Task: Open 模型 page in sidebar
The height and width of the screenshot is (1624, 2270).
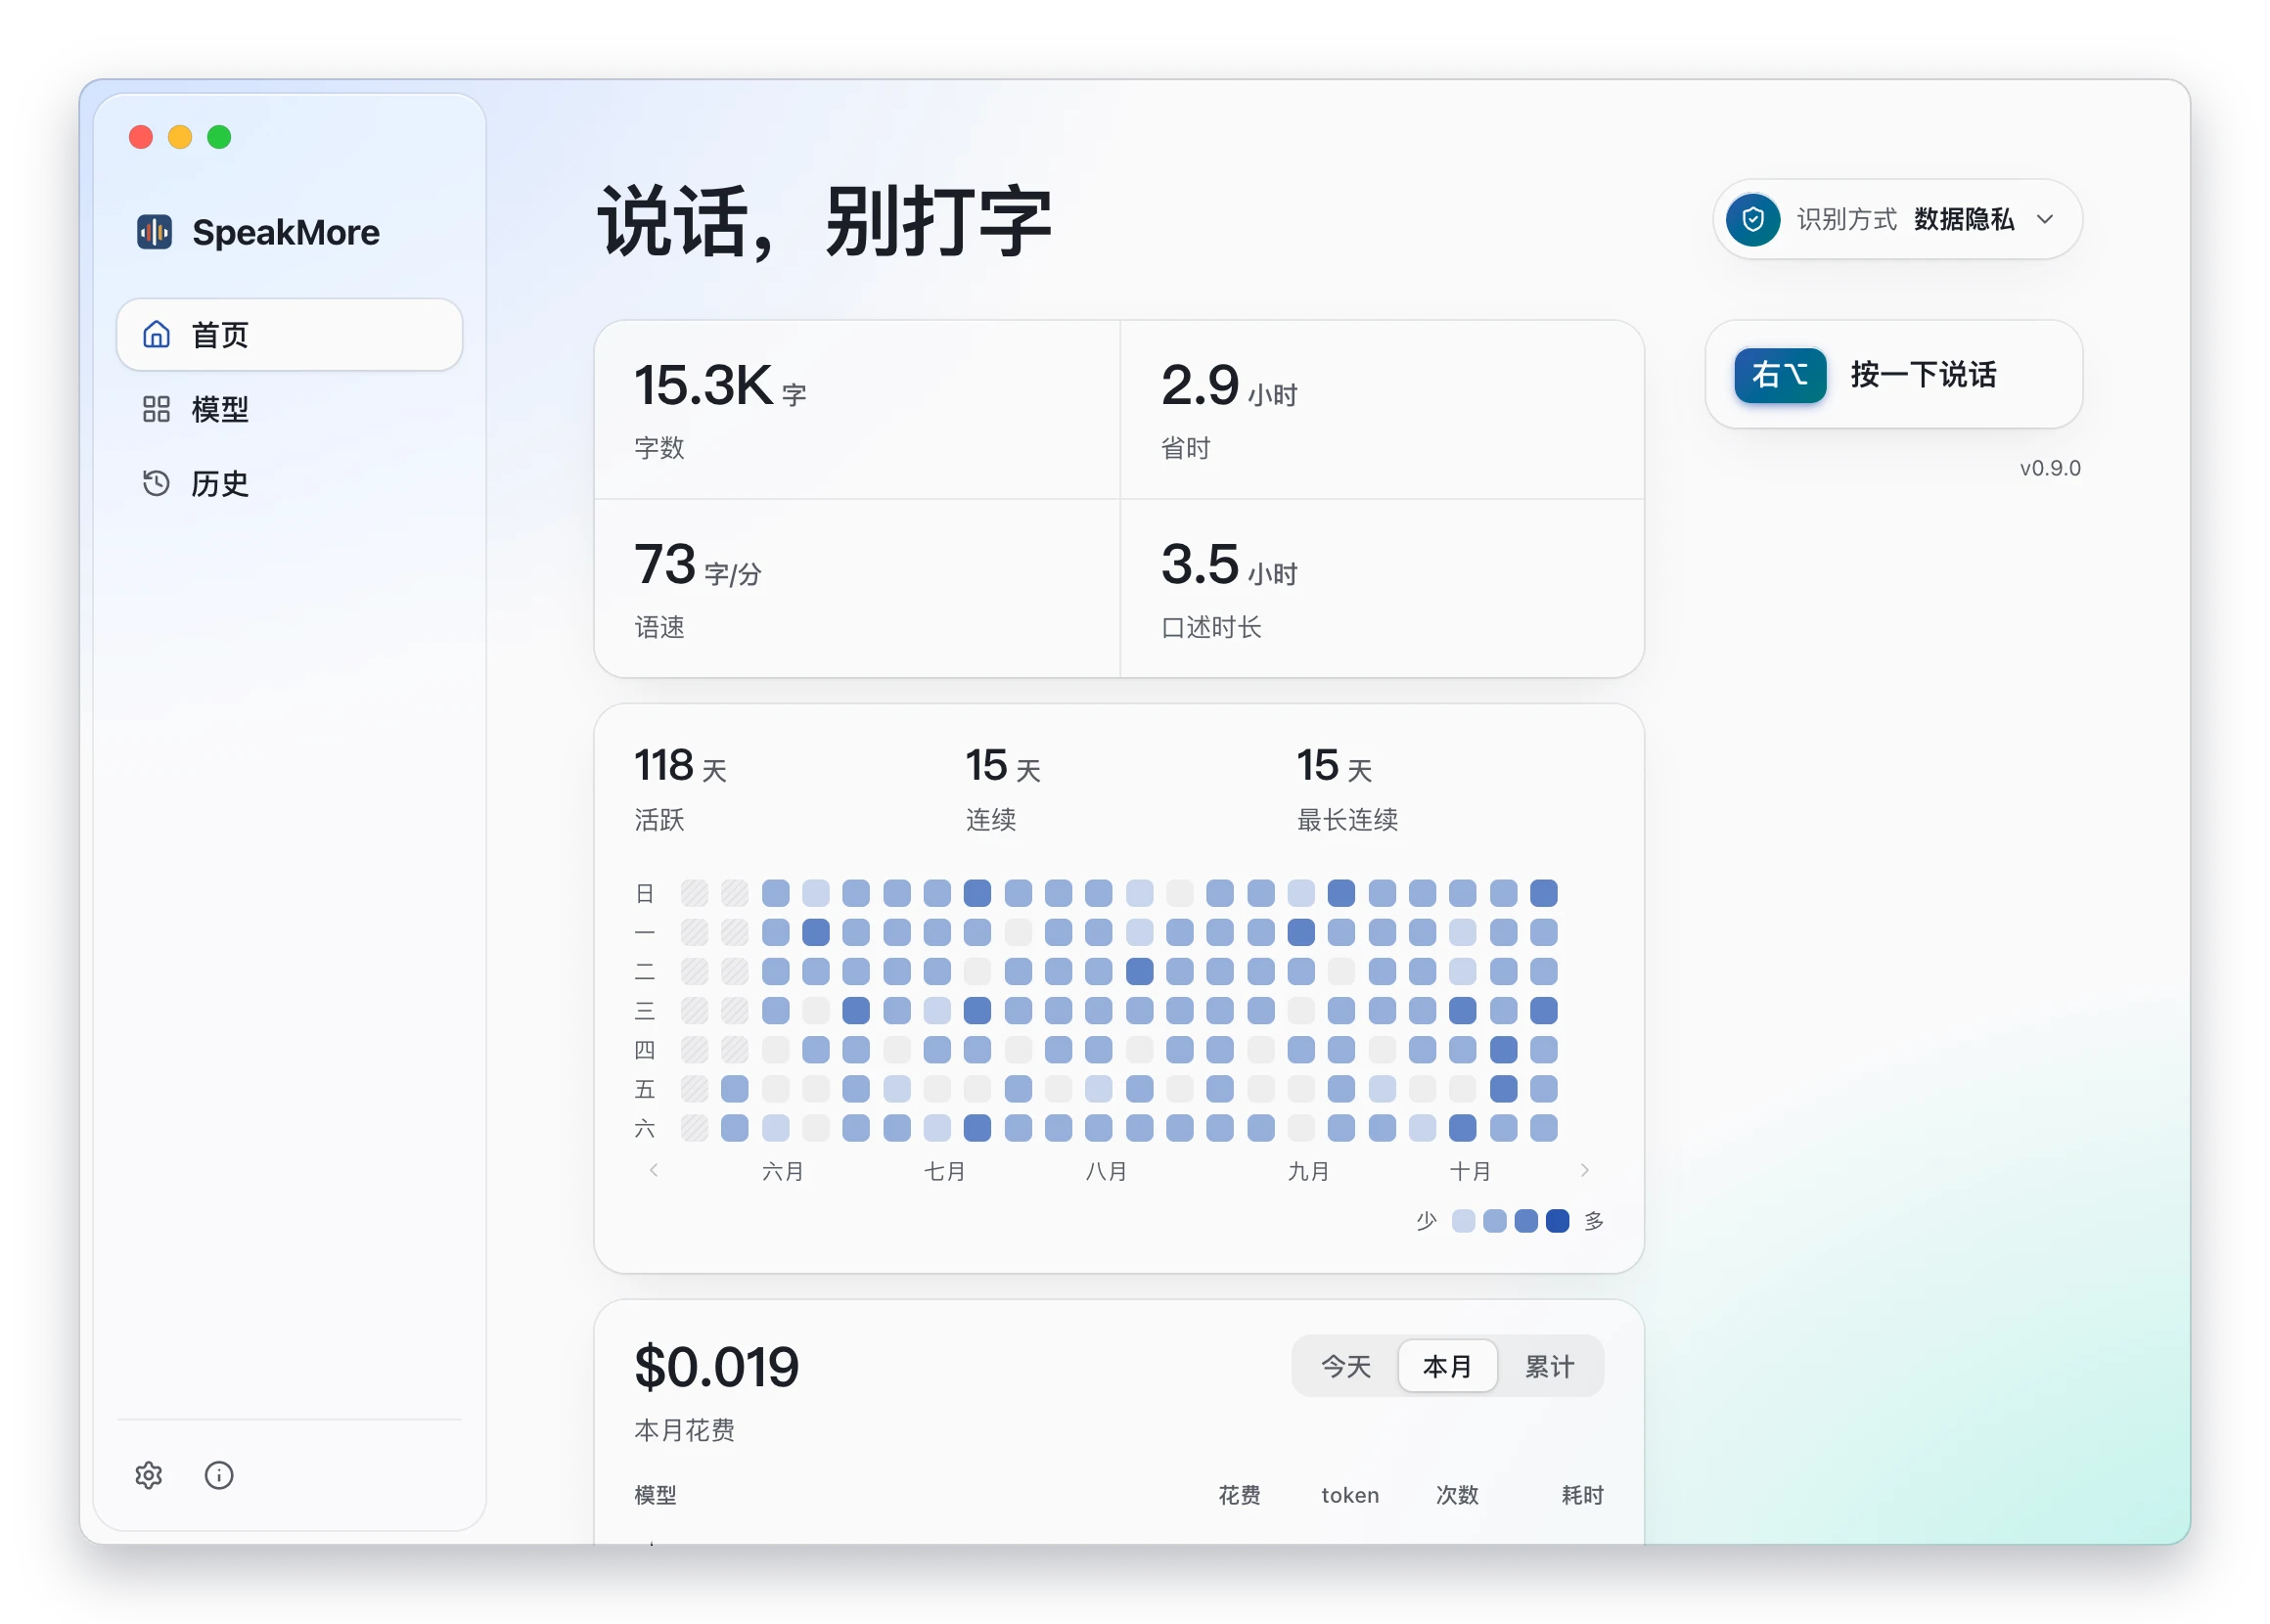Action: click(x=290, y=409)
